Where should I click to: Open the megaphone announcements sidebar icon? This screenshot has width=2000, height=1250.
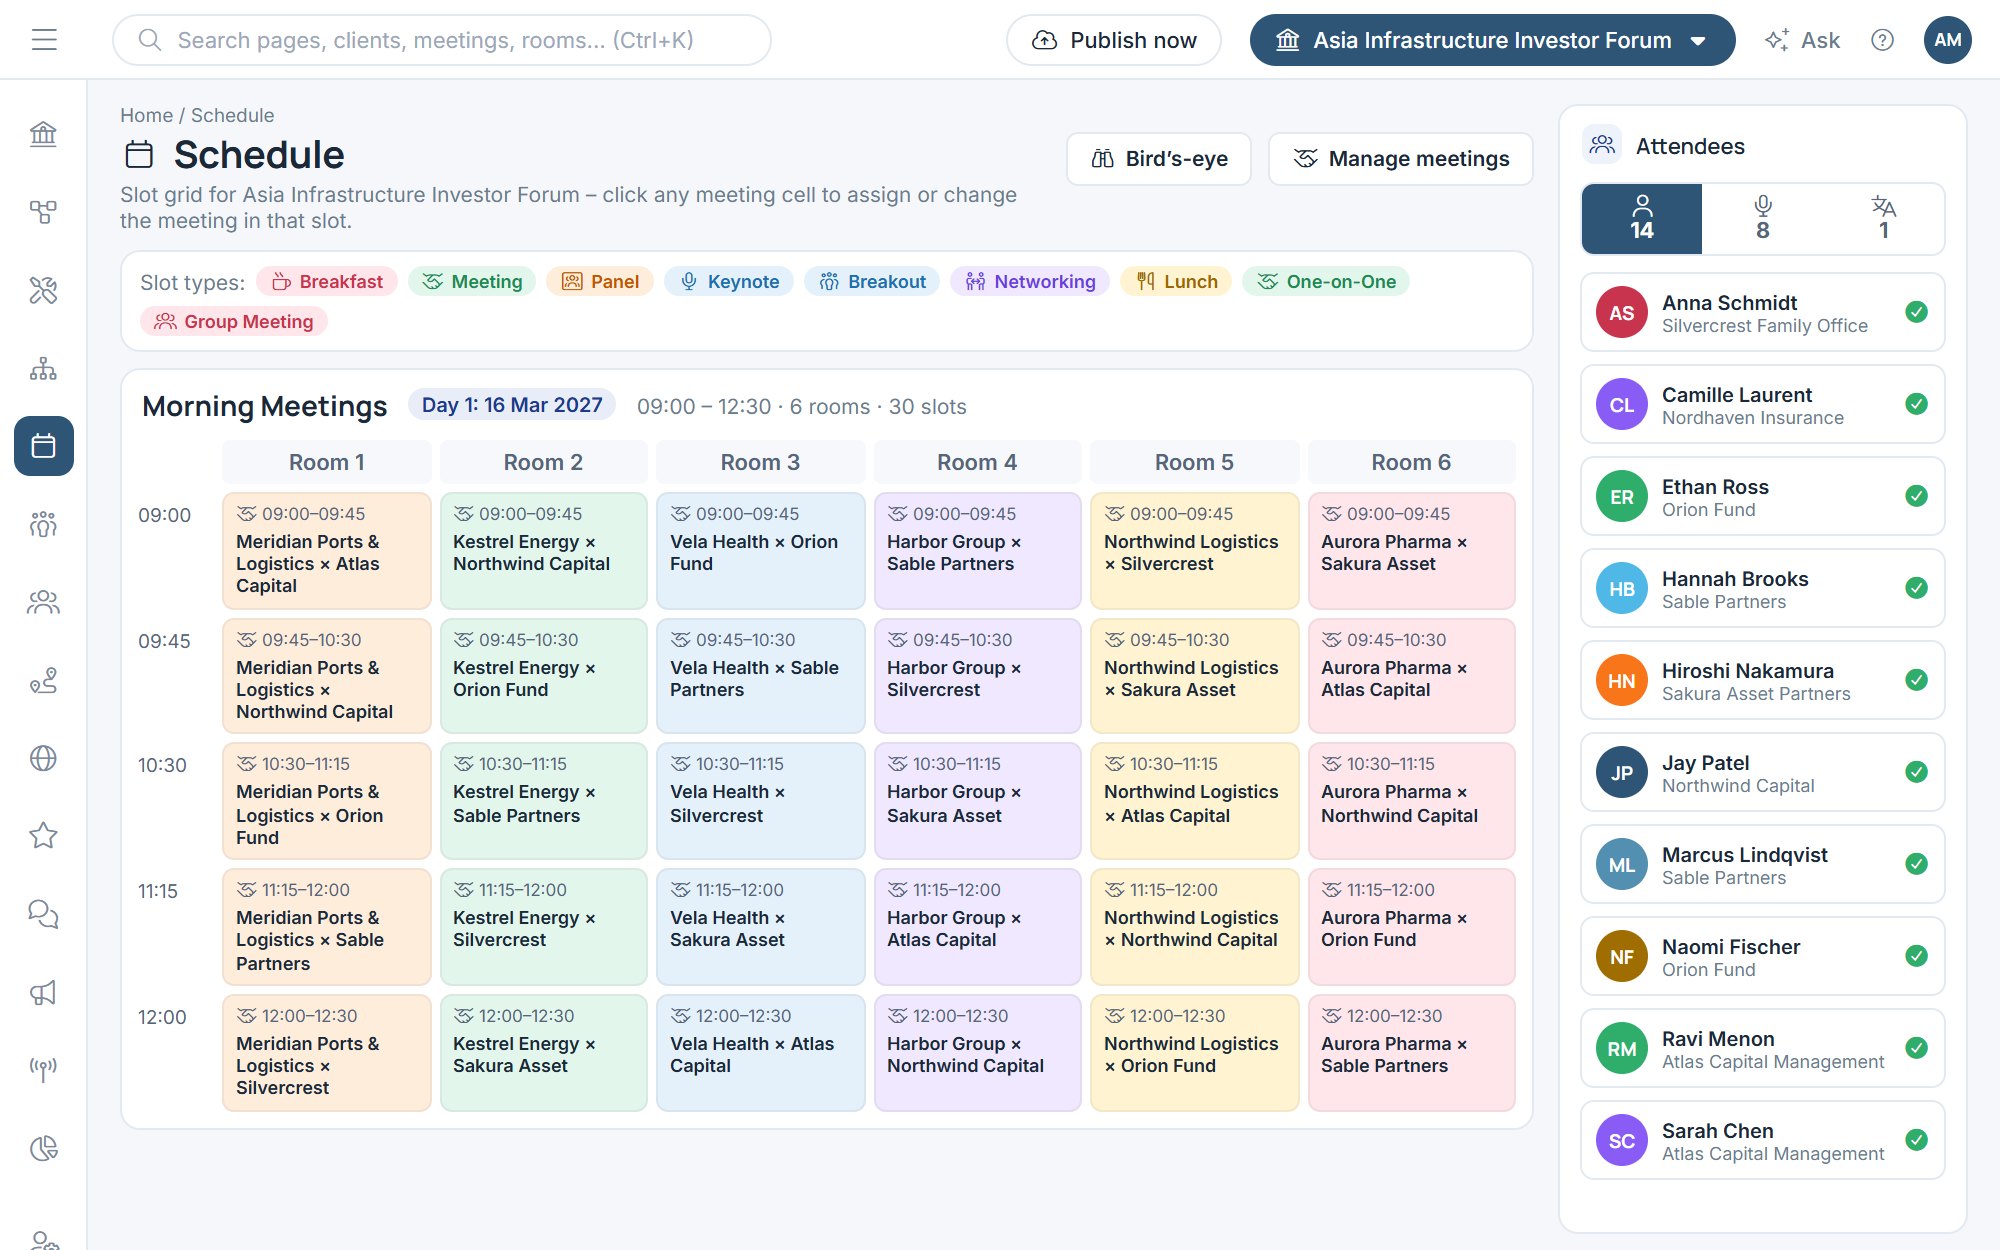click(x=44, y=992)
